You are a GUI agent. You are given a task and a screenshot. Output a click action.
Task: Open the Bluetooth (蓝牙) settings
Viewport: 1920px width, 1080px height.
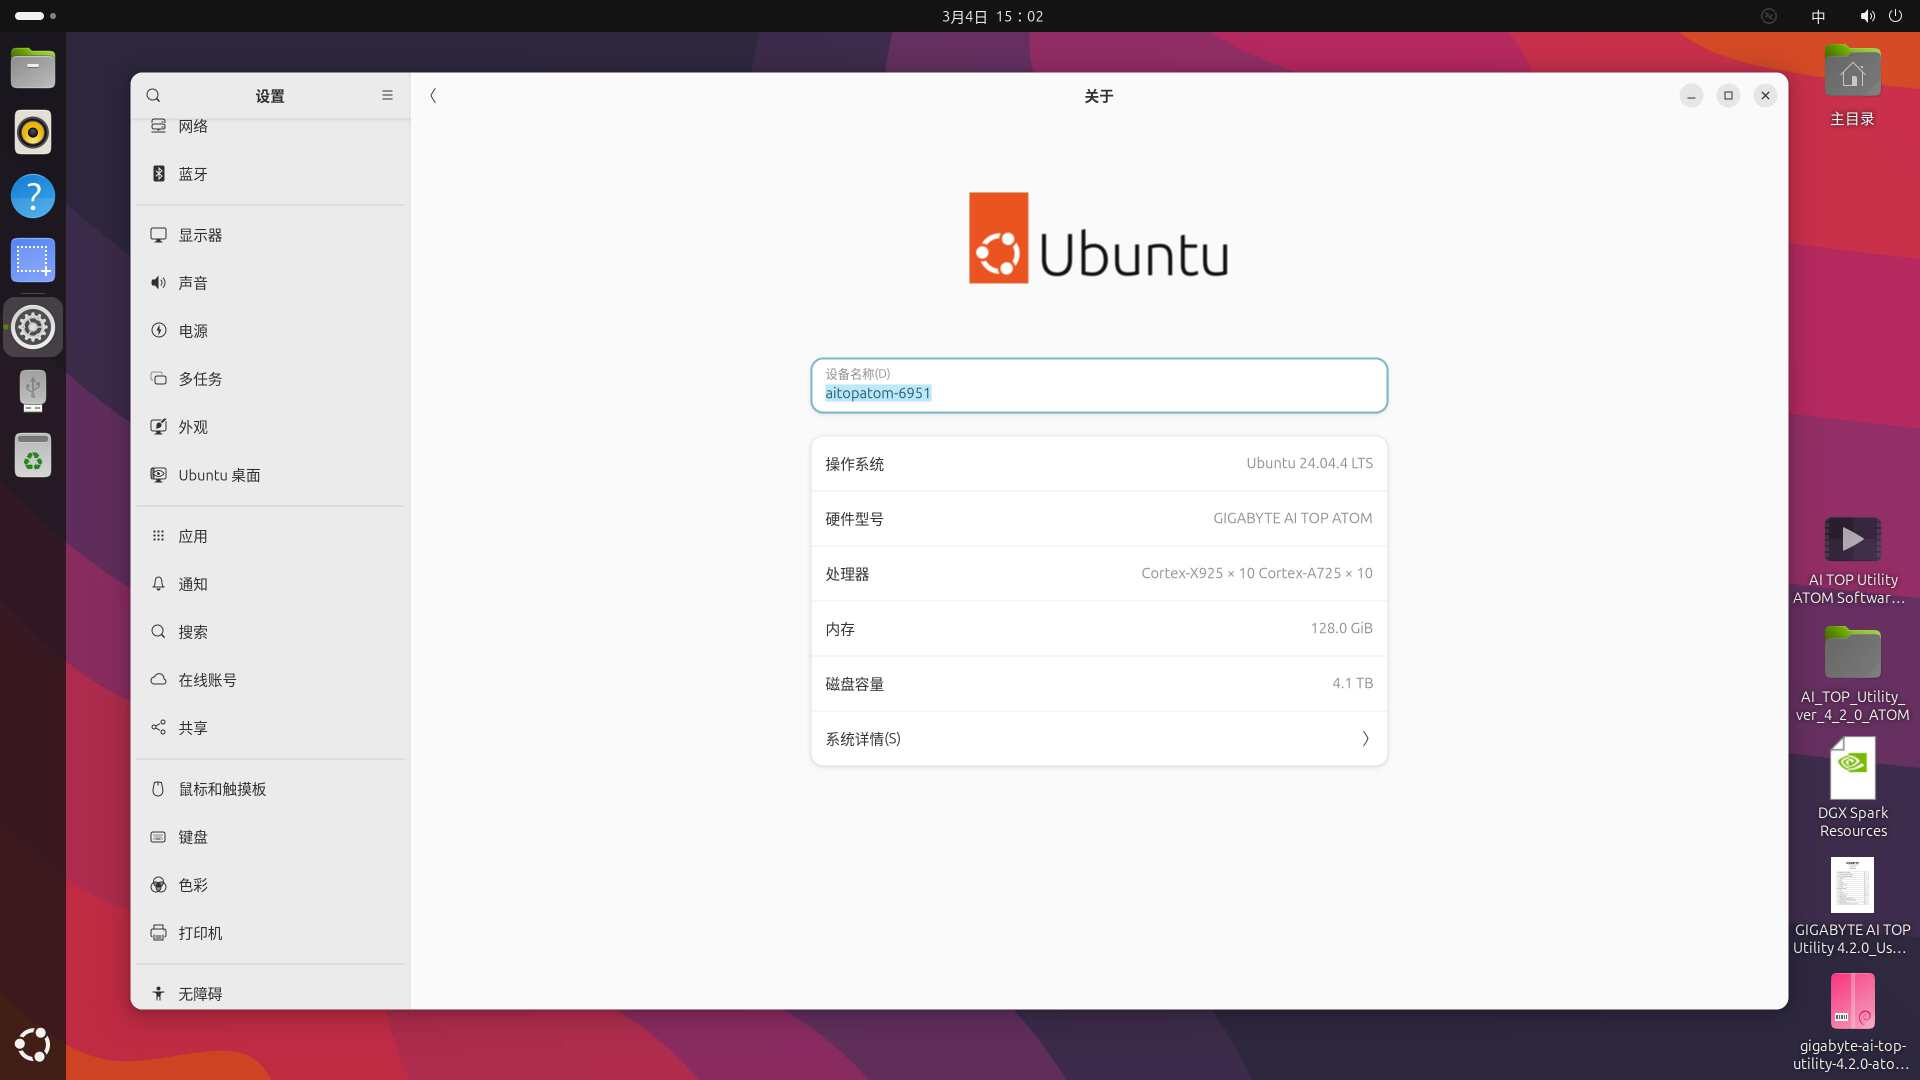click(193, 174)
